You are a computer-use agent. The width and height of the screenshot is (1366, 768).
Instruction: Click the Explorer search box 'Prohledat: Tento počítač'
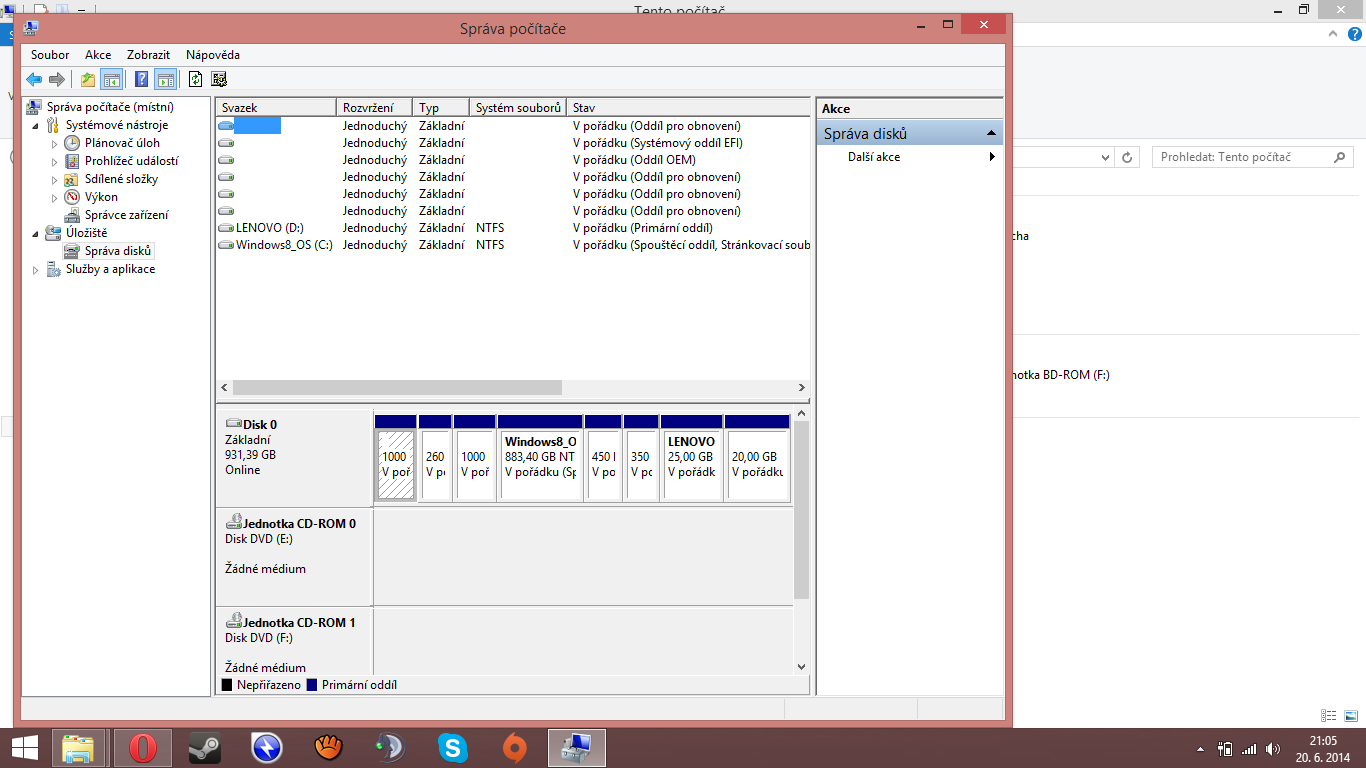1253,157
